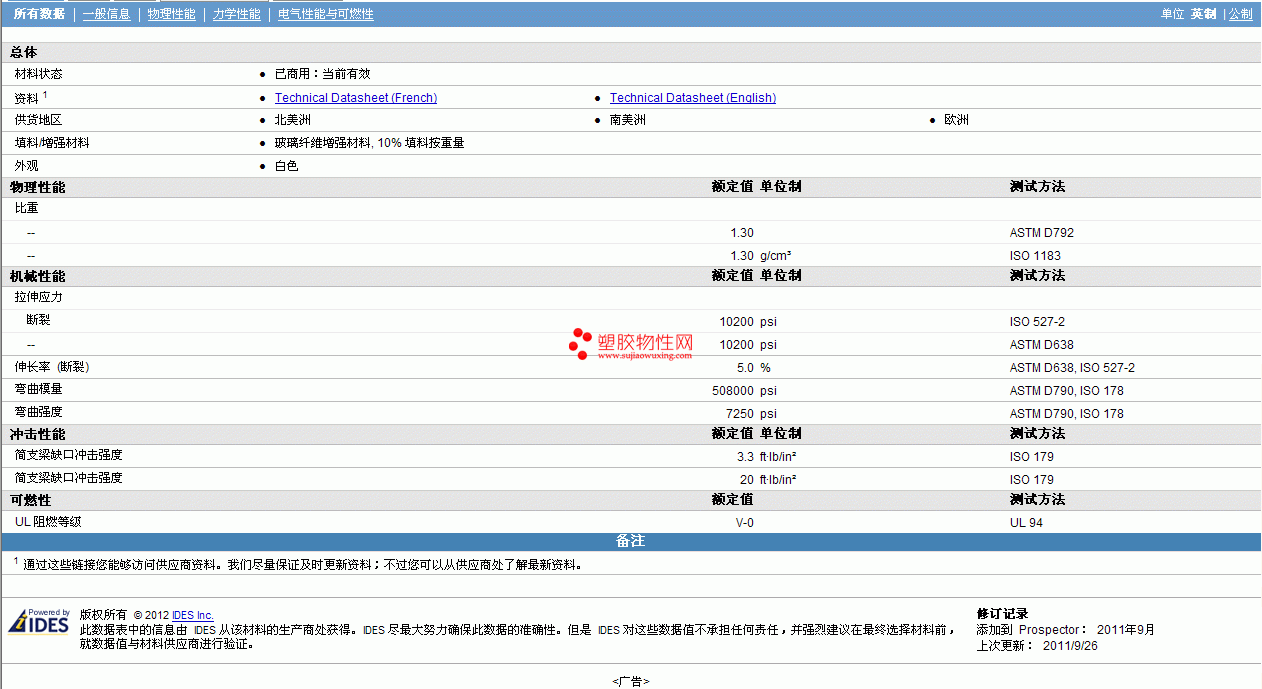The width and height of the screenshot is (1262, 689).
Task: Click ISO 179 in the 3.3 ft·lb/in² row
Action: coord(1032,457)
